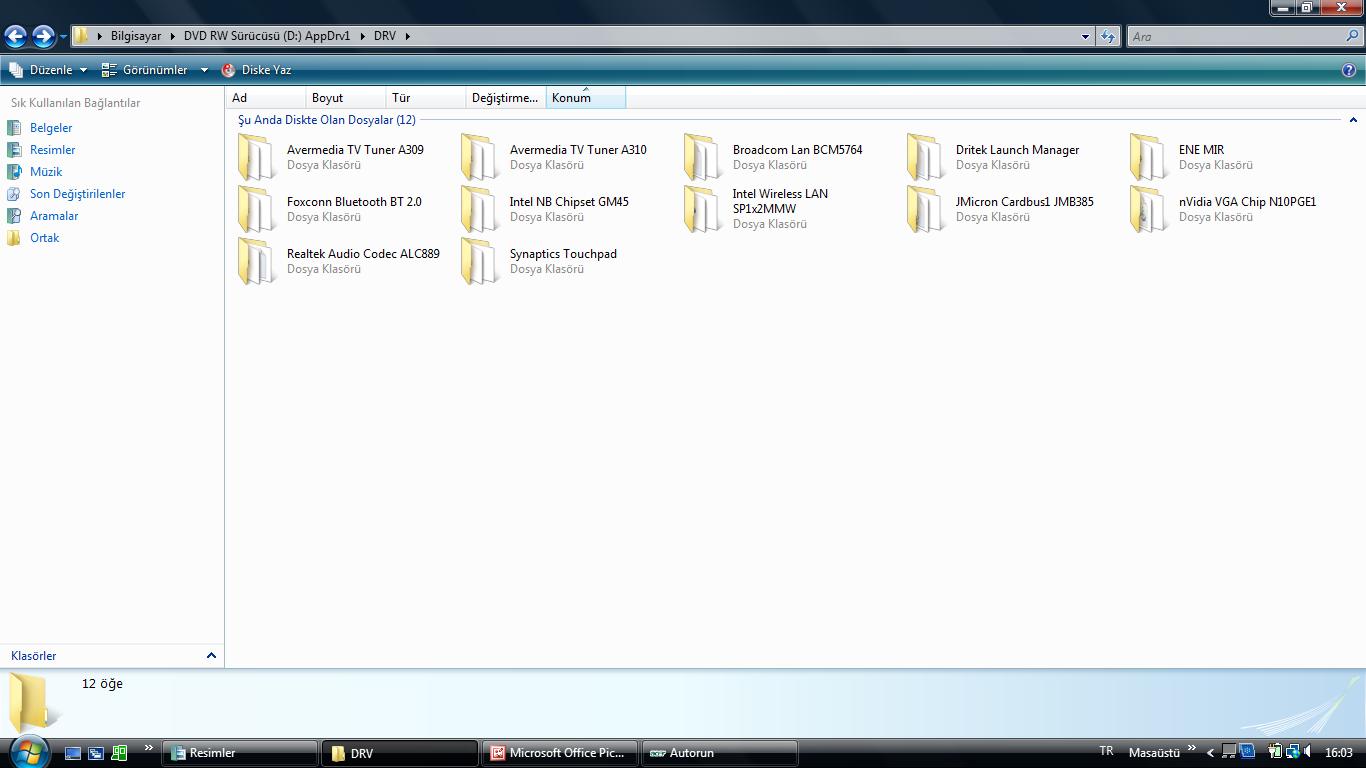The height and width of the screenshot is (768, 1366).
Task: Click Switch Between Windows quick launch icon
Action: tap(96, 753)
